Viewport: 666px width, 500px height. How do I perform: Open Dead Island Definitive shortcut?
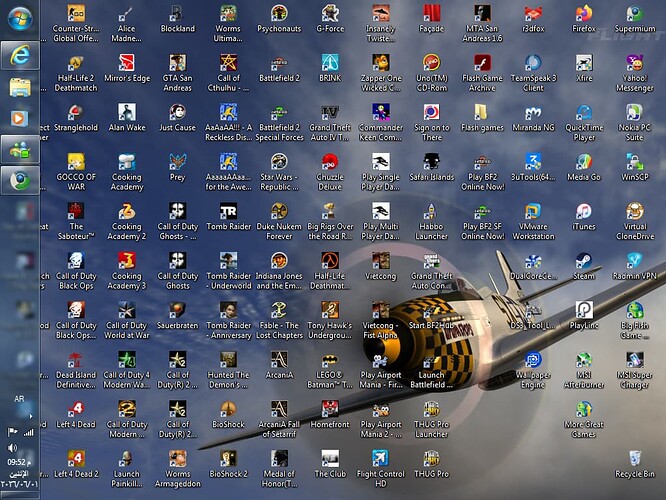pos(76,370)
